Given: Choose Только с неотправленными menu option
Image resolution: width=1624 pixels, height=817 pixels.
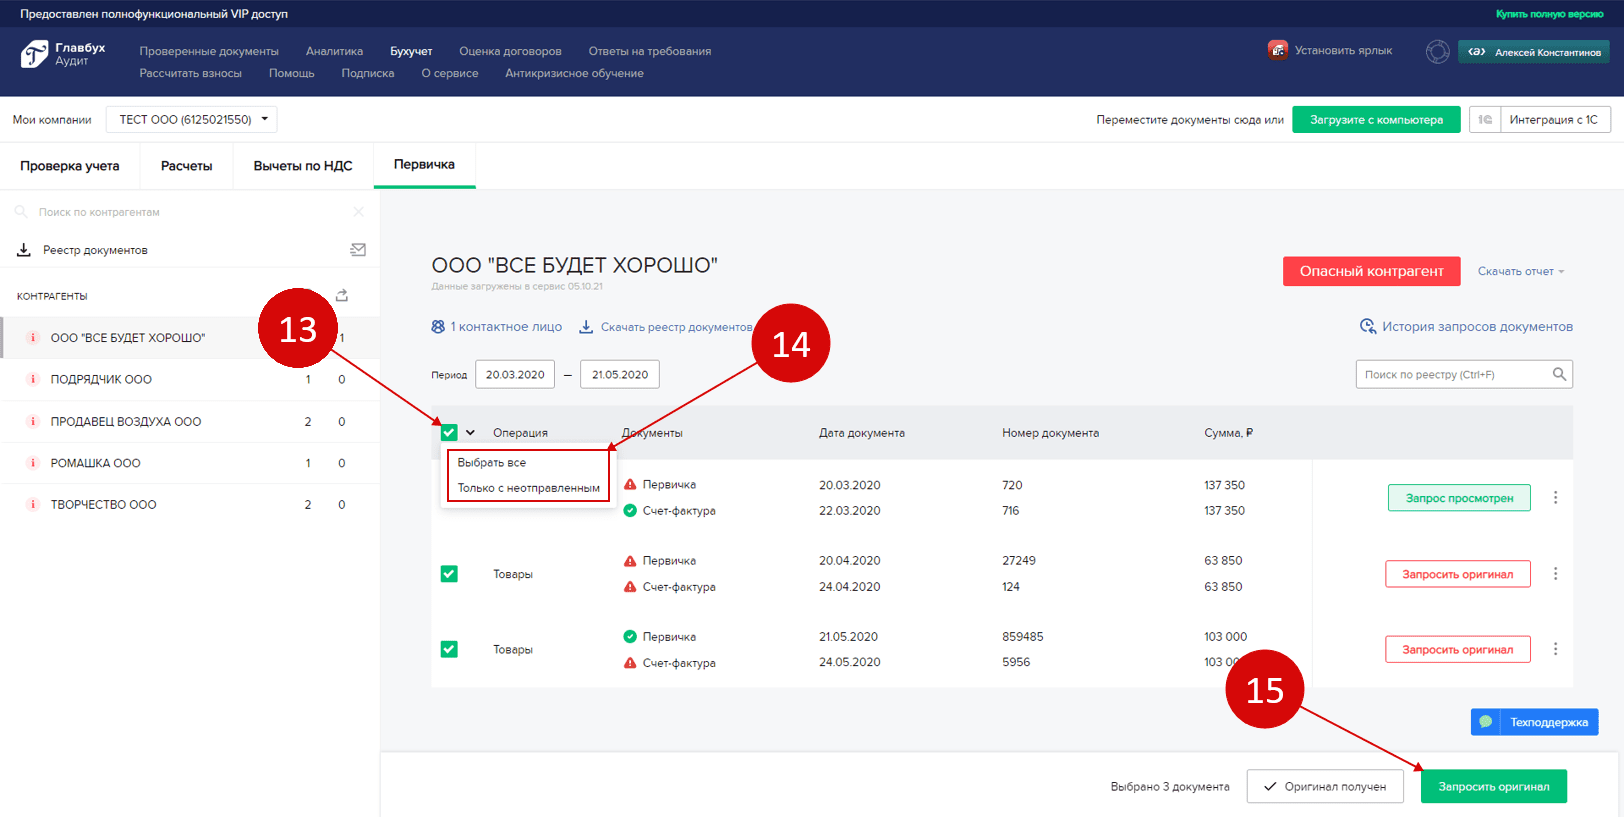Looking at the screenshot, I should 528,488.
